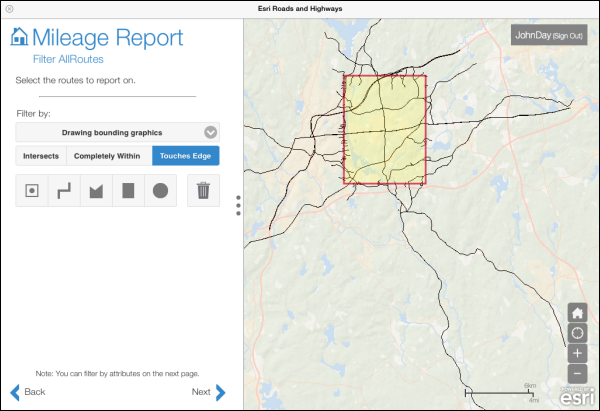The height and width of the screenshot is (411, 600).
Task: Delete drawn graphics with trash icon
Action: (x=203, y=190)
